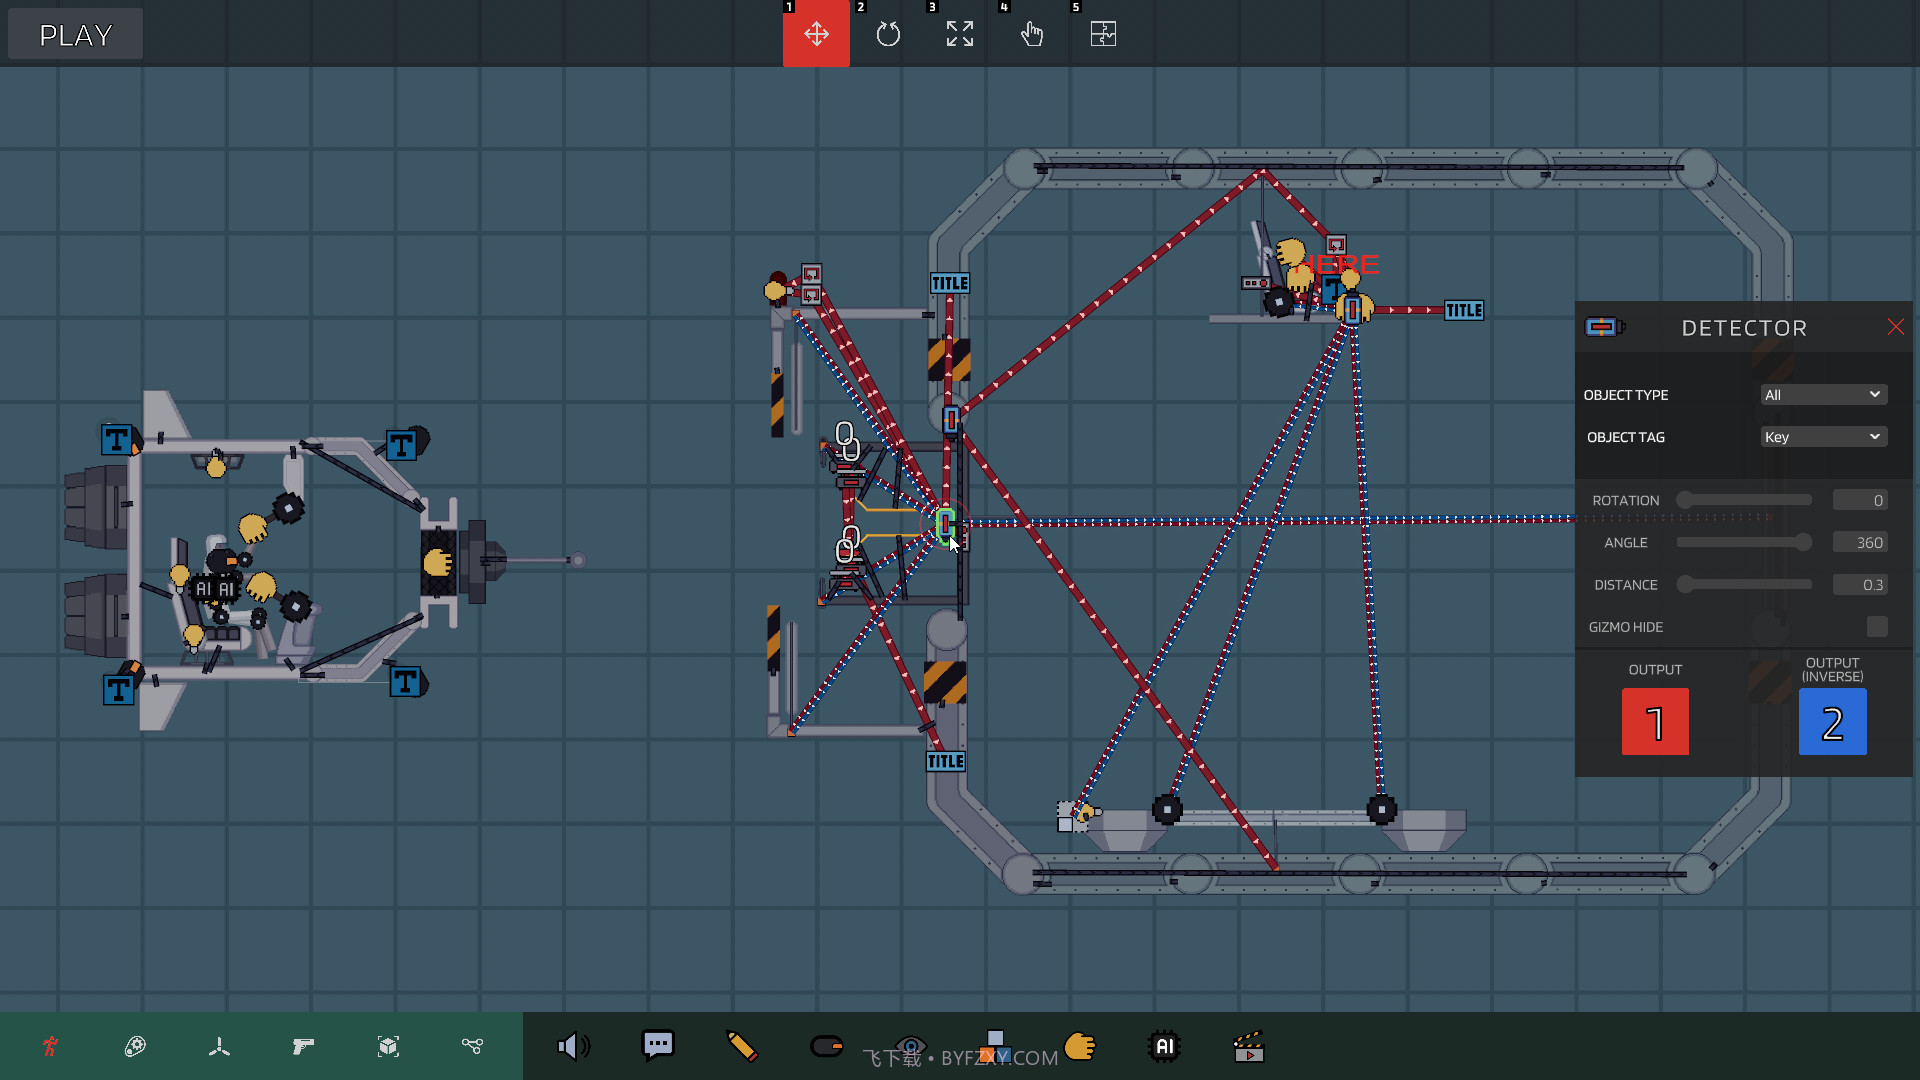Viewport: 1920px width, 1080px height.
Task: Select the gun category icon
Action: click(303, 1046)
